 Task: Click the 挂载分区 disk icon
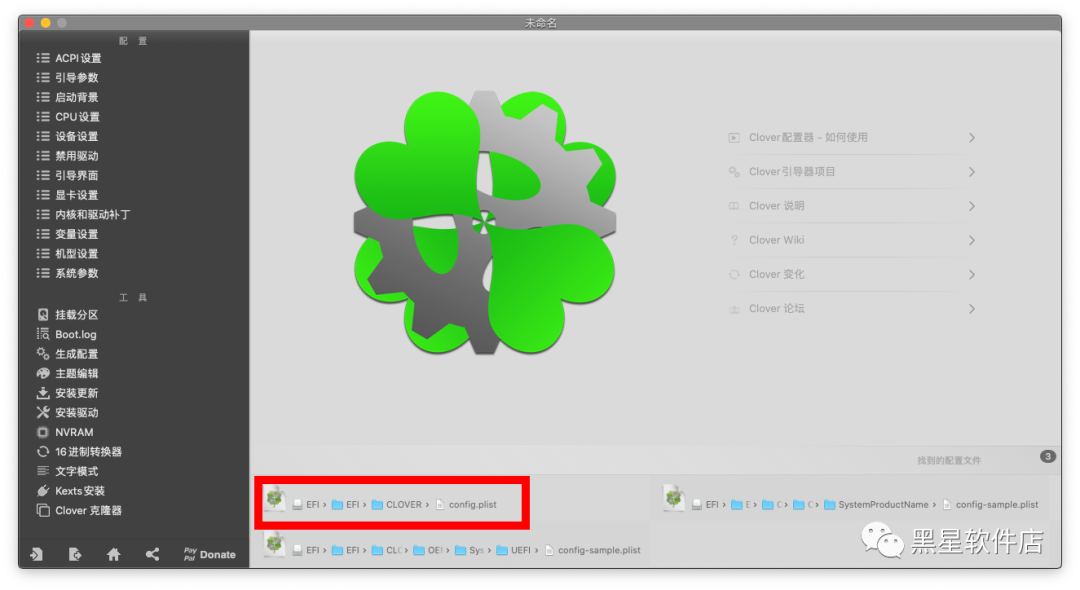click(x=43, y=315)
